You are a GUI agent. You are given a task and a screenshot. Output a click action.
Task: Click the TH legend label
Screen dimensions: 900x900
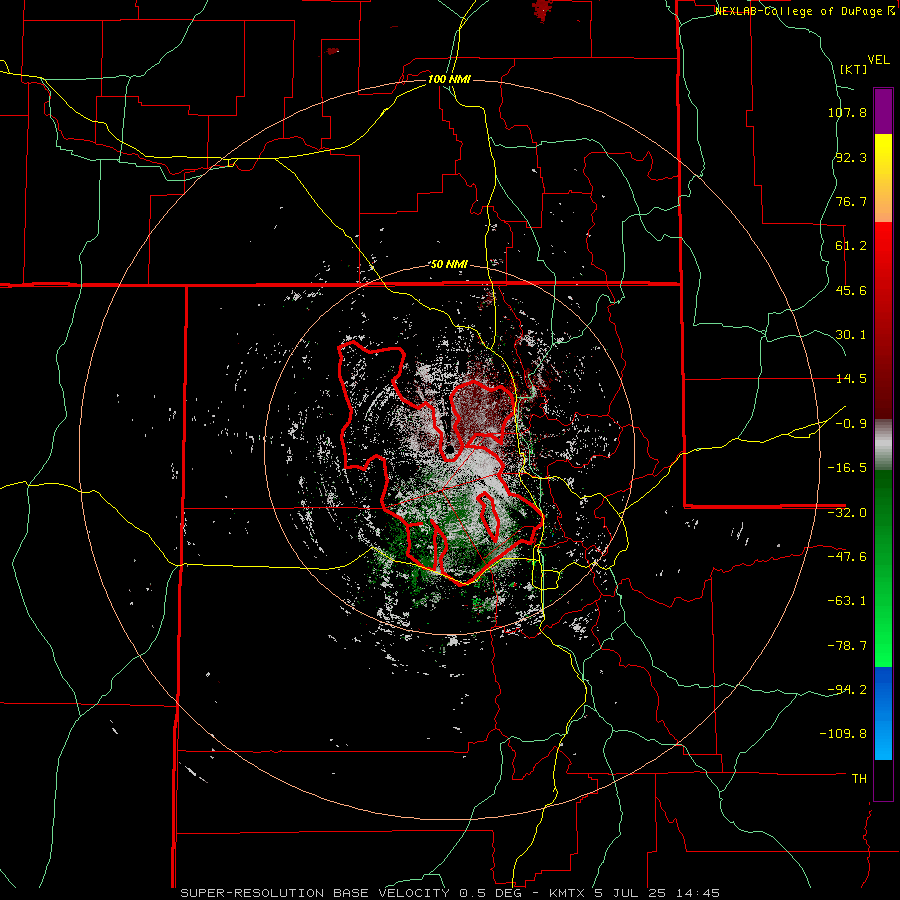click(x=859, y=779)
